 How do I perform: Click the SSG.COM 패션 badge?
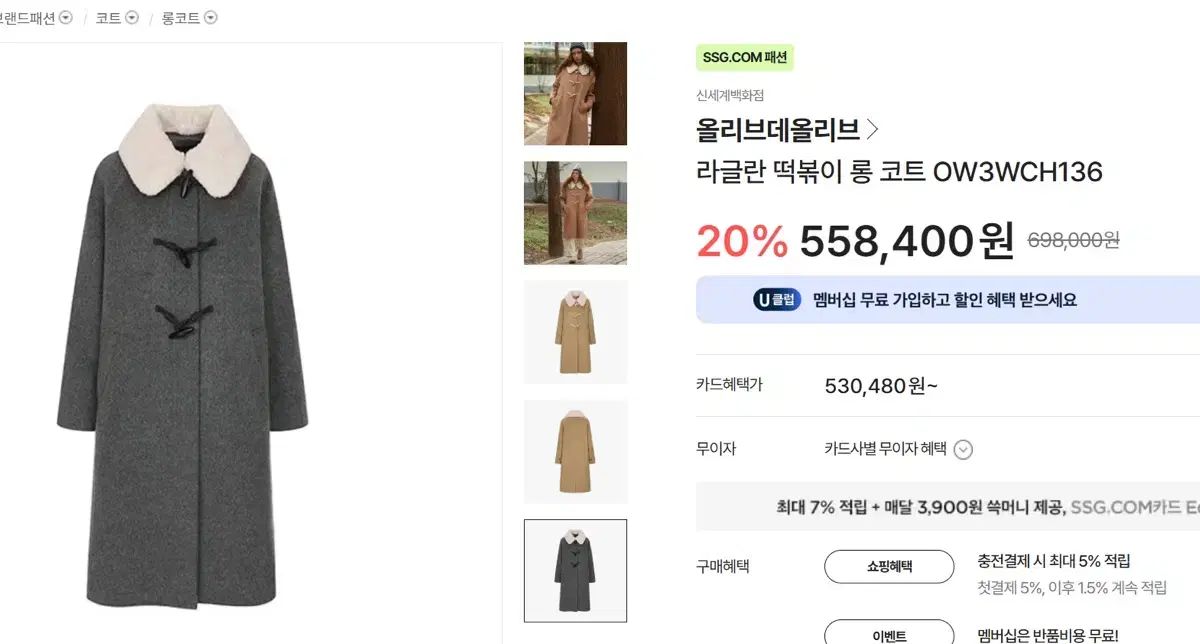pyautogui.click(x=744, y=58)
